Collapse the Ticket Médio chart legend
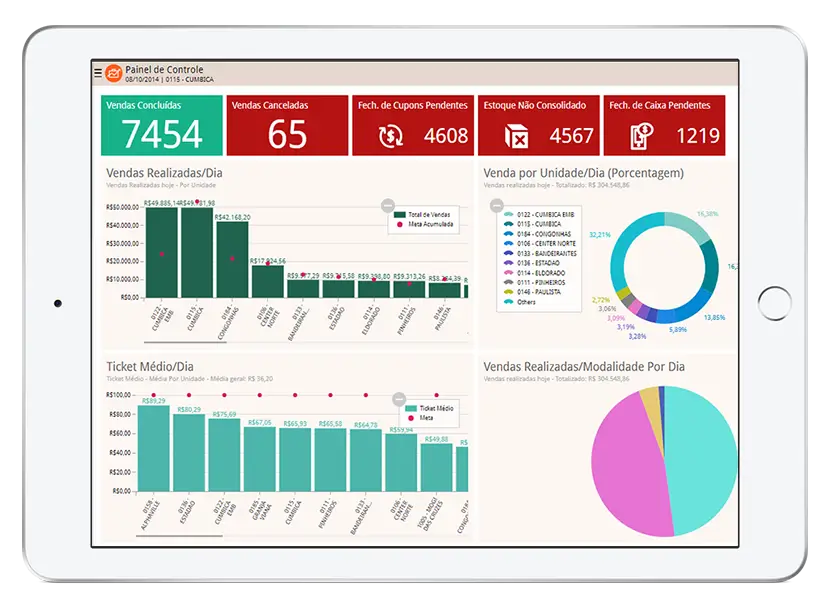This screenshot has width=840, height=602. [398, 398]
